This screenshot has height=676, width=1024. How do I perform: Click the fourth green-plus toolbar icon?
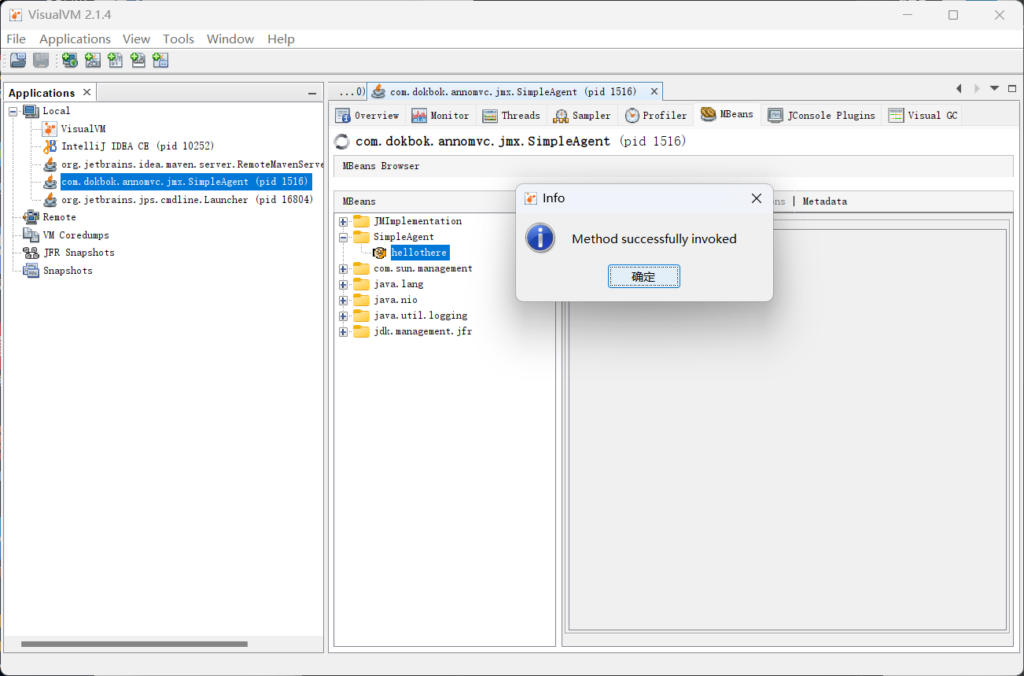(x=138, y=61)
